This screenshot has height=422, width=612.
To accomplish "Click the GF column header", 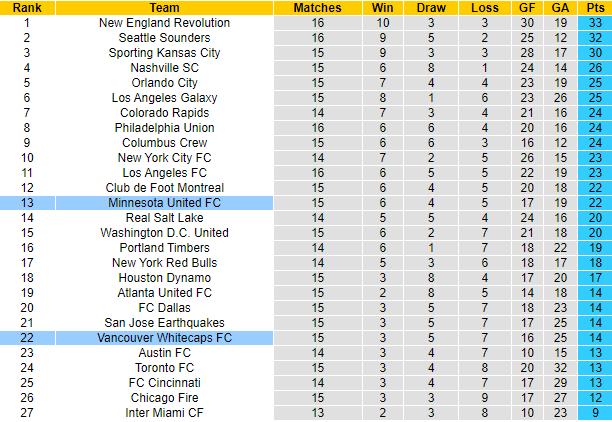I will click(x=527, y=8).
